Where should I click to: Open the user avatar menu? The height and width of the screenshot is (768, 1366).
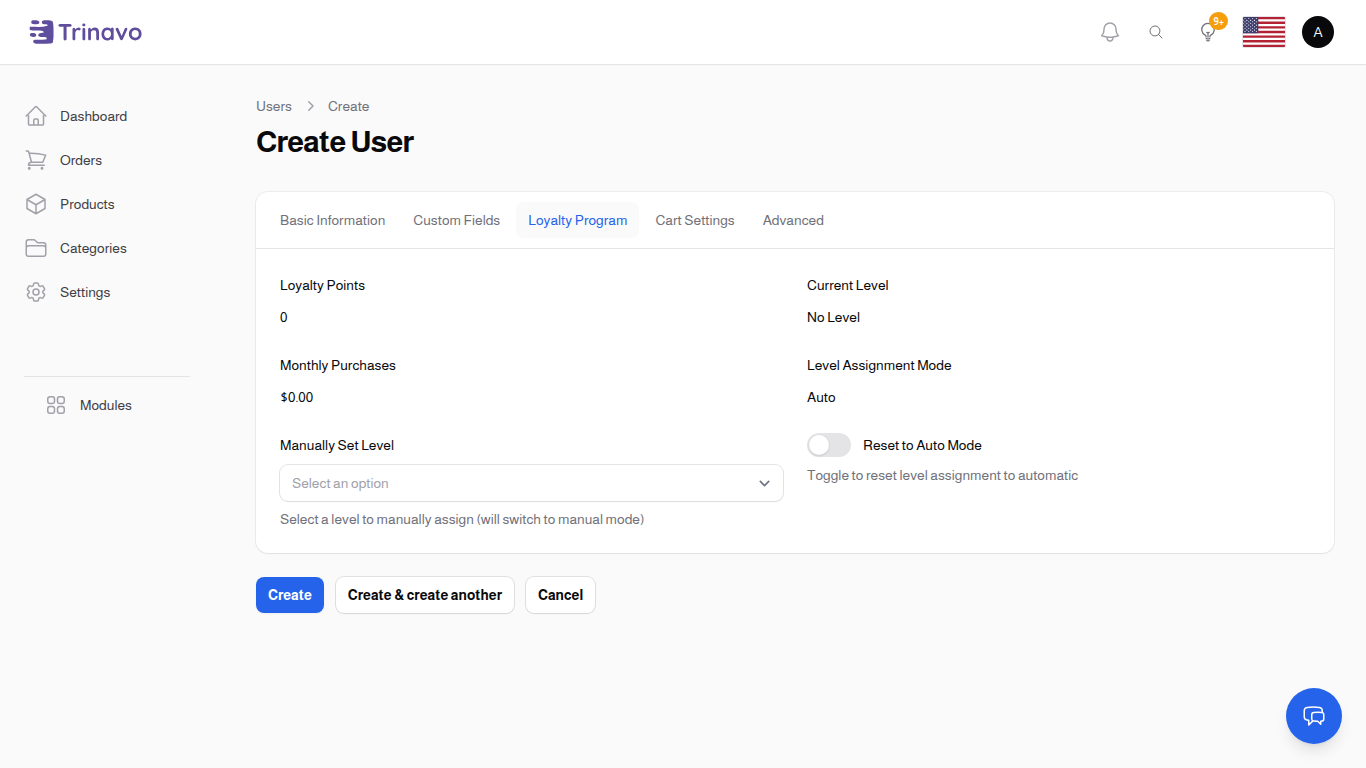(x=1317, y=32)
